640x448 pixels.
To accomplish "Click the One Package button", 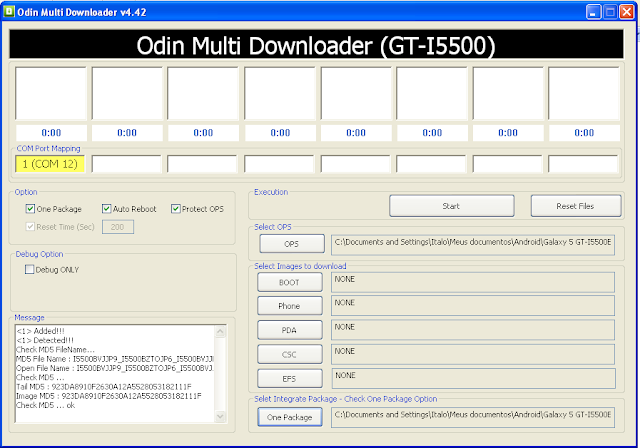I will pyautogui.click(x=289, y=417).
